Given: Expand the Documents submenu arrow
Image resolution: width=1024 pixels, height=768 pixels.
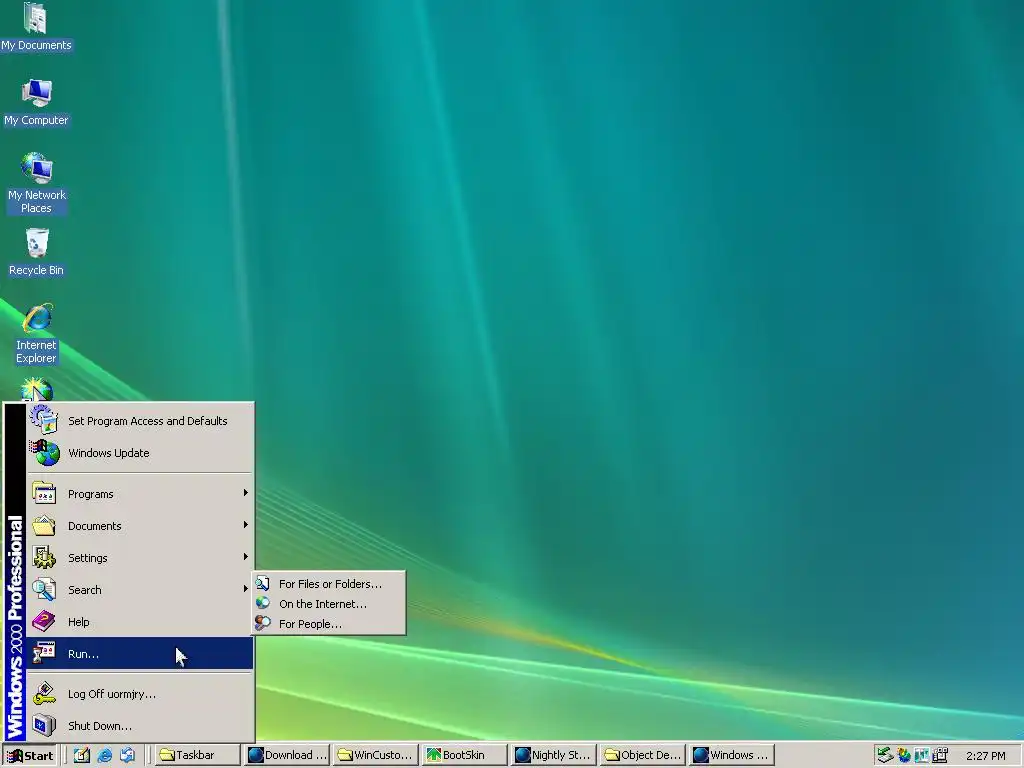Looking at the screenshot, I should pyautogui.click(x=246, y=524).
